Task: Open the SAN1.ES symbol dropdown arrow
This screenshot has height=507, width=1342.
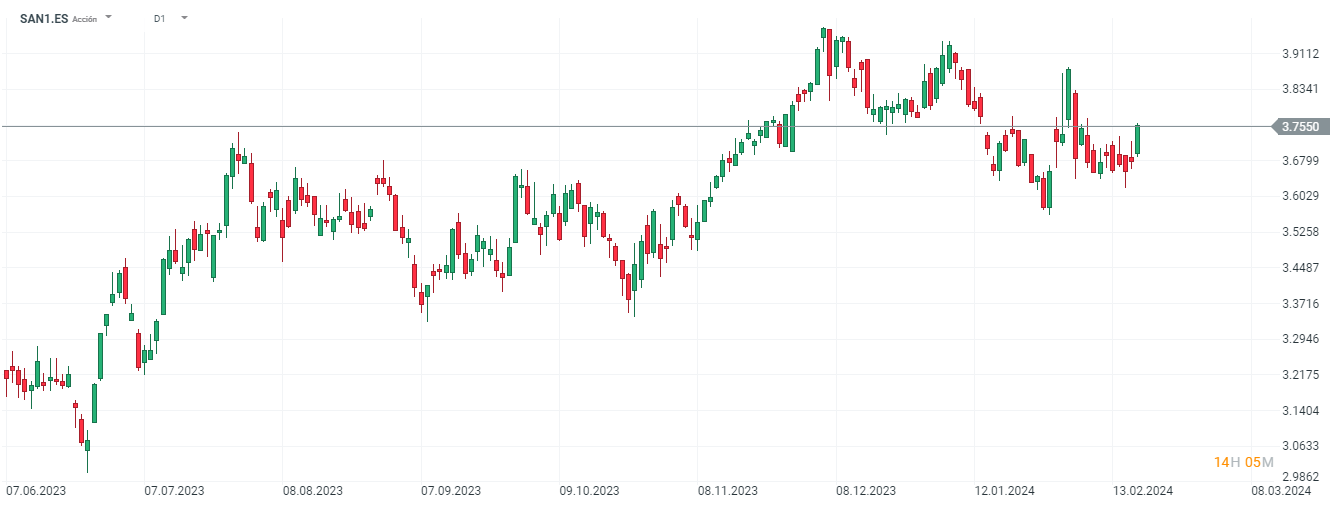Action: [108, 18]
